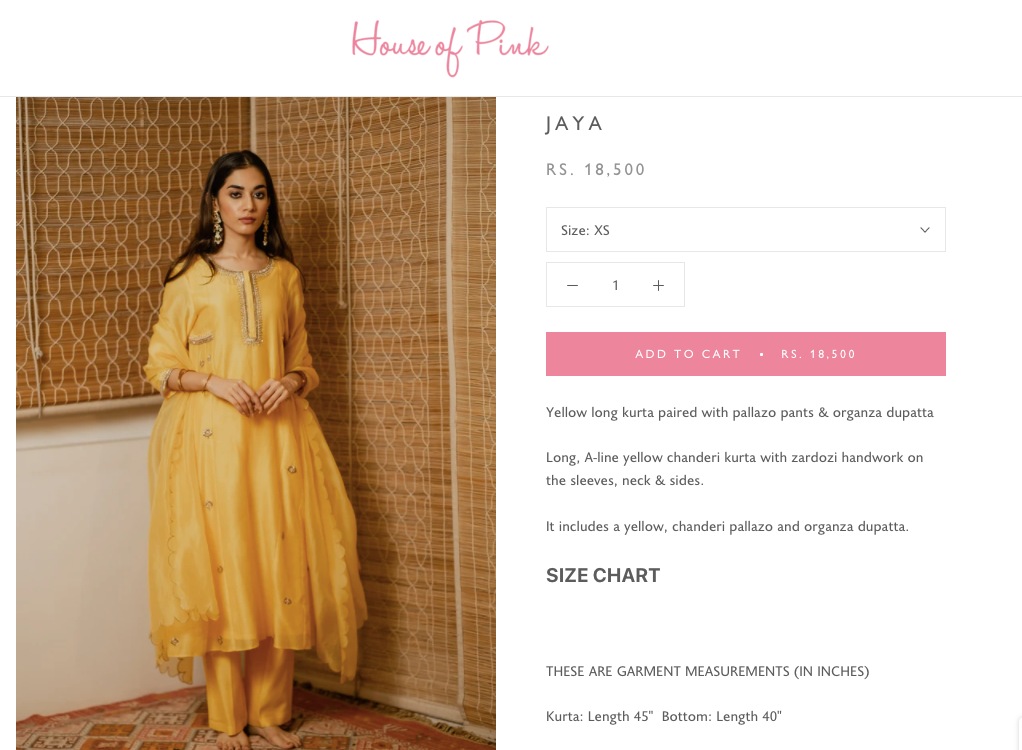This screenshot has width=1022, height=750.
Task: Click the chevron arrow in Size selector
Action: (x=924, y=230)
